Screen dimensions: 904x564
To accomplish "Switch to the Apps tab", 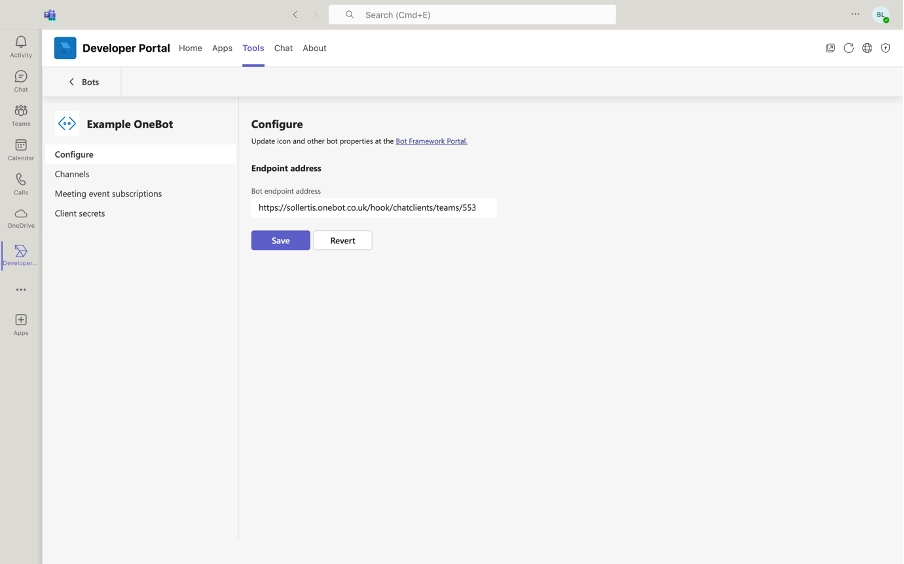I will tap(222, 48).
